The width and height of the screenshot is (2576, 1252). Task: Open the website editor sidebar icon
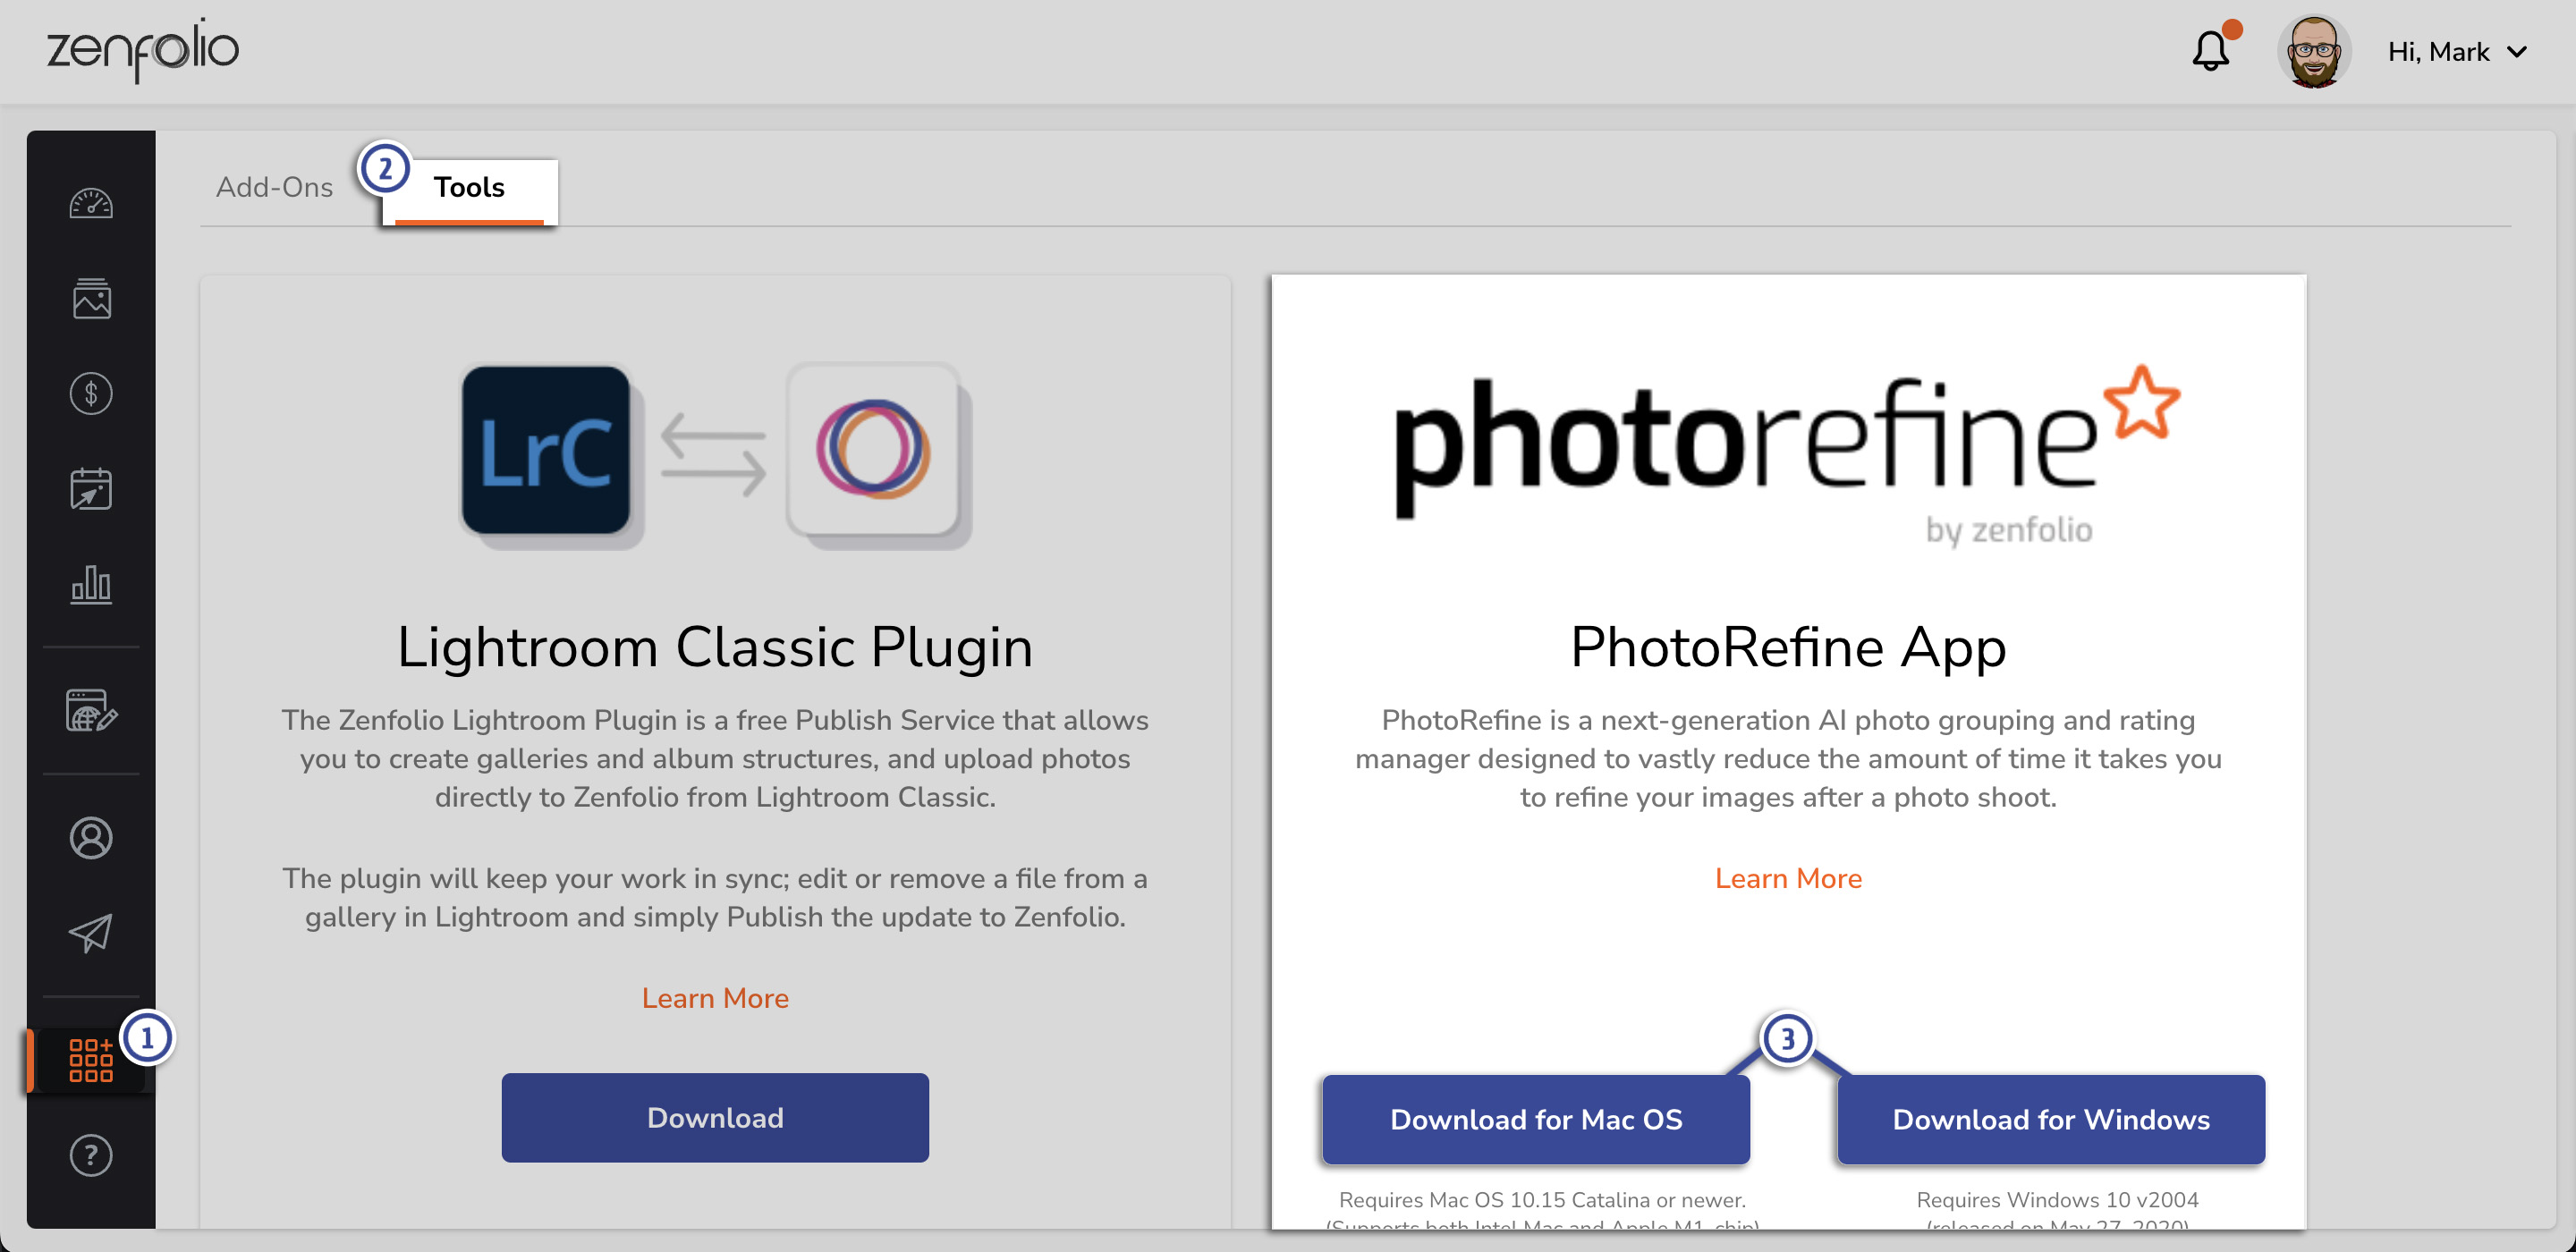(x=91, y=711)
